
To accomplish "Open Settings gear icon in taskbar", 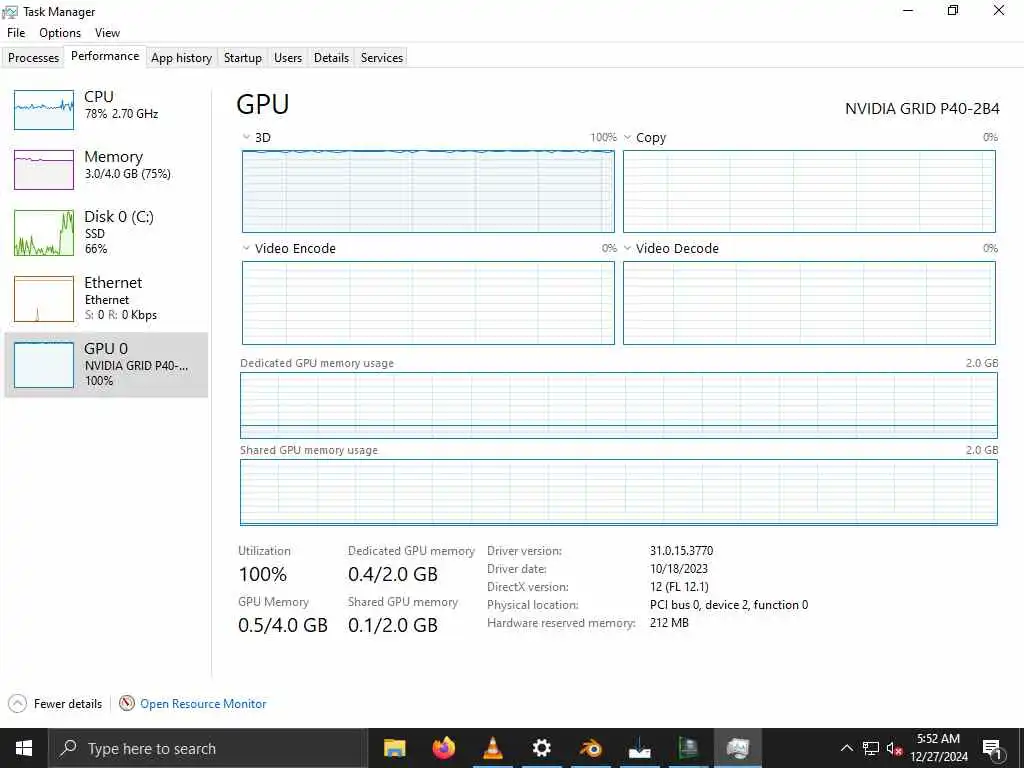I will coord(541,748).
